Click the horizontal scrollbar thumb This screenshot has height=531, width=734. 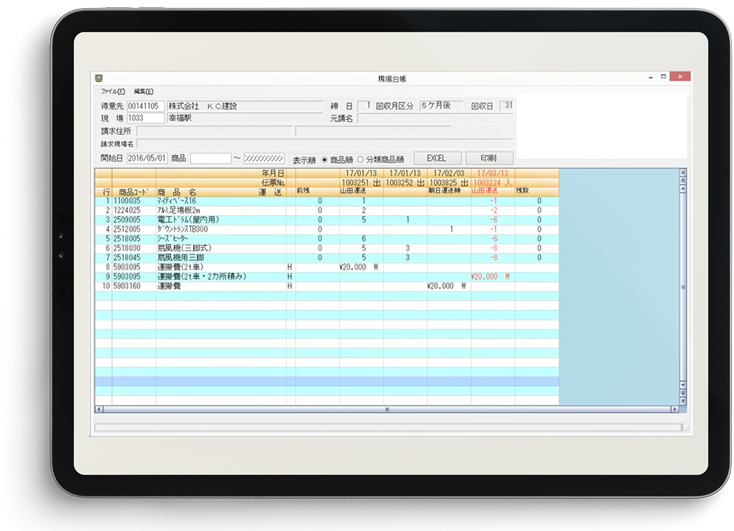[x=387, y=409]
